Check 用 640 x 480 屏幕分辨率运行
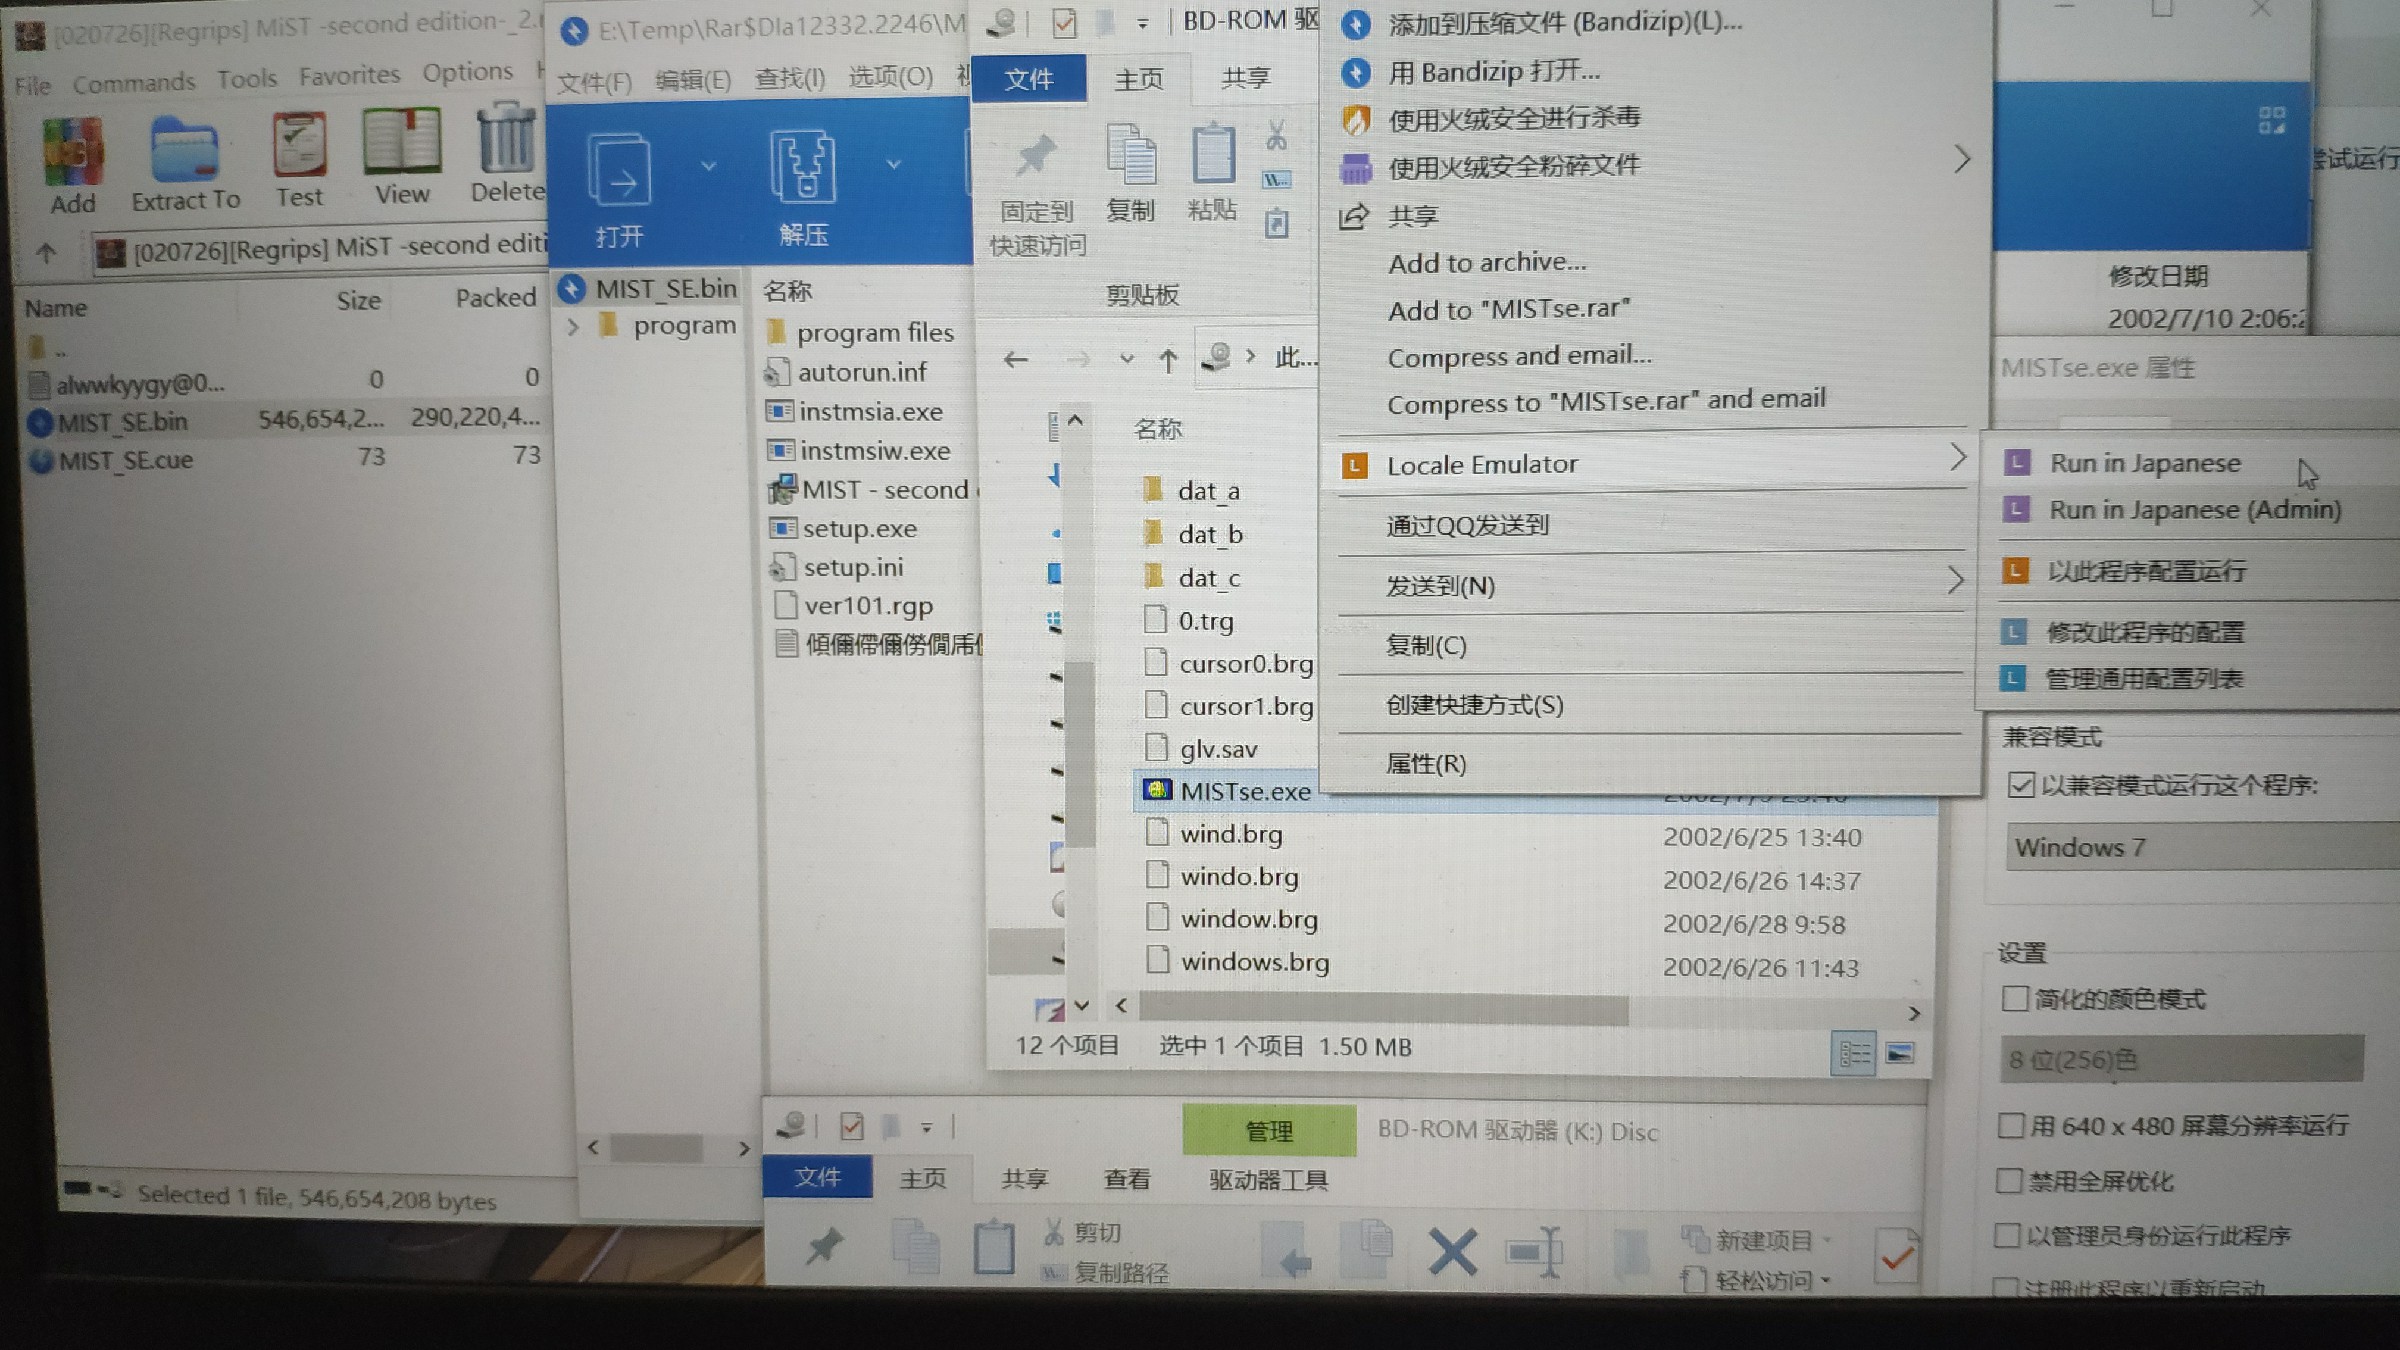2400x1350 pixels. [2010, 1126]
